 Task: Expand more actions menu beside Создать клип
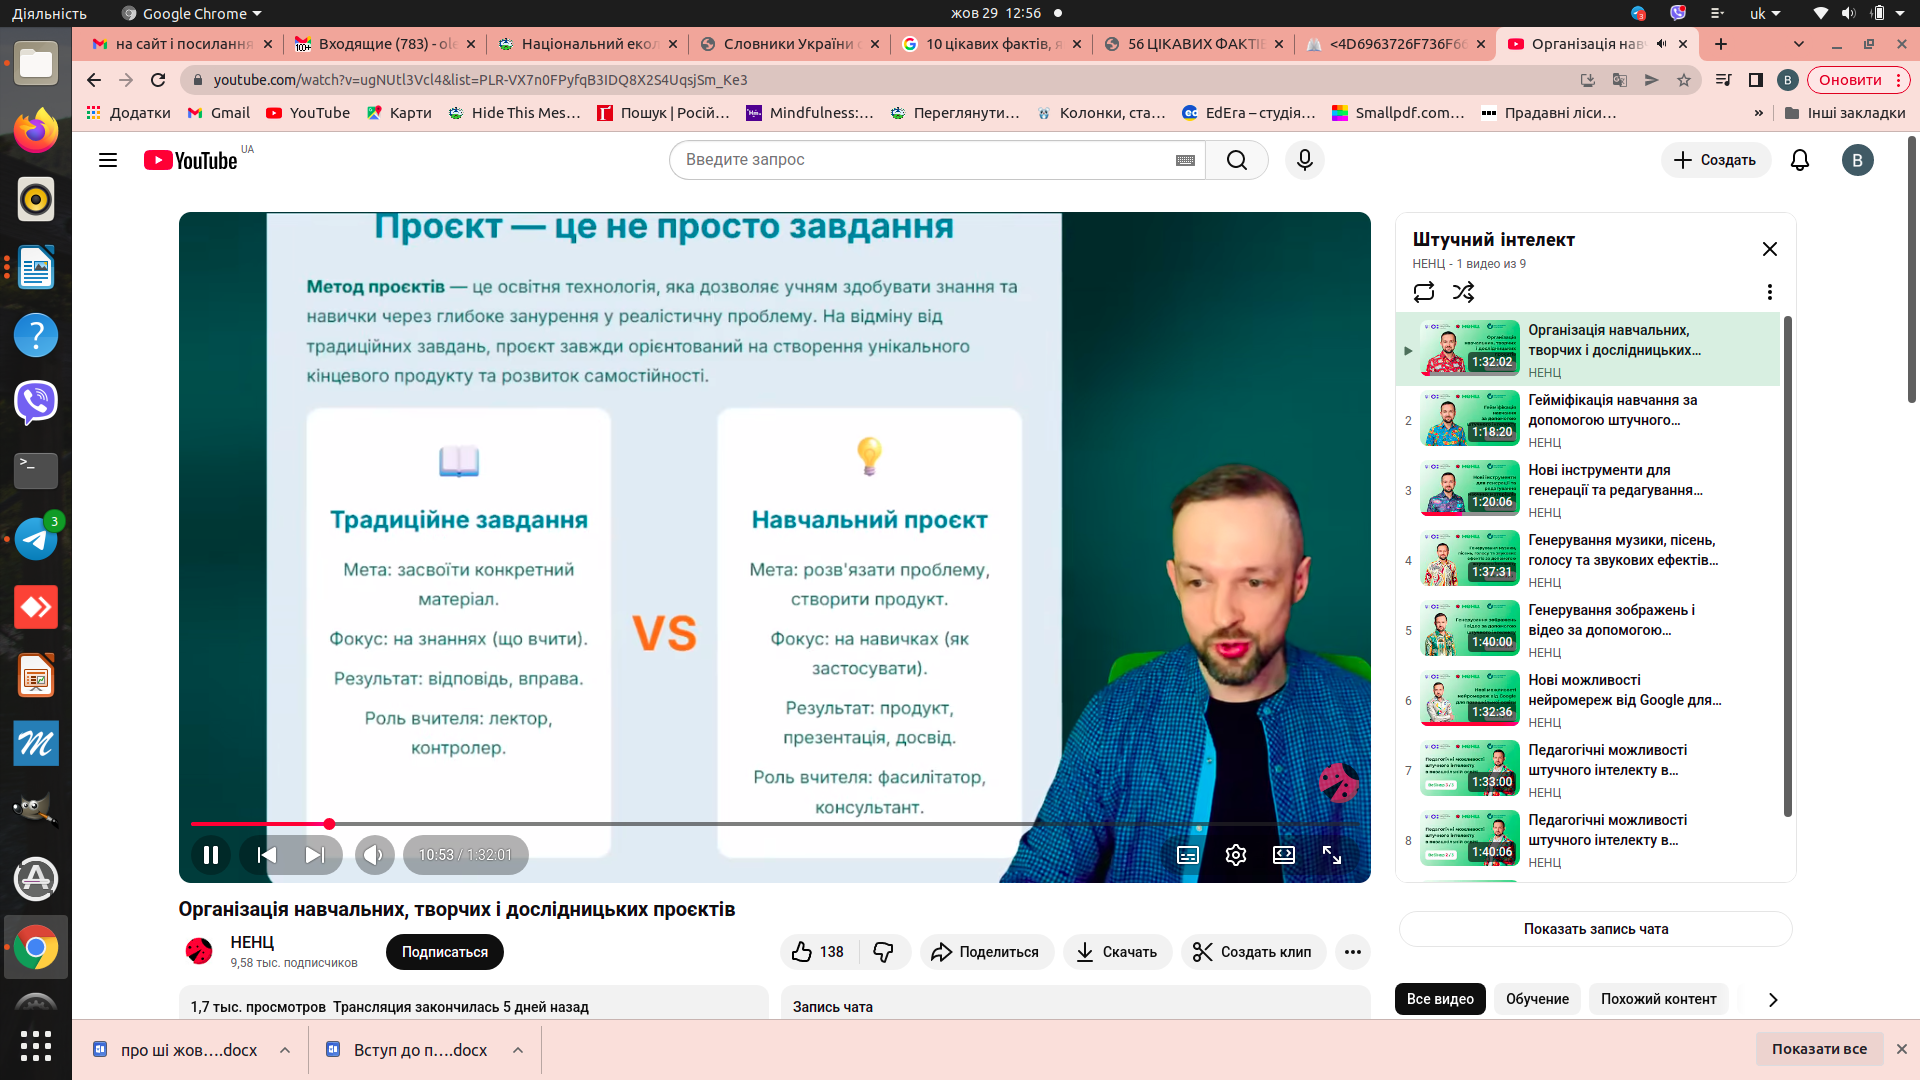1353,952
